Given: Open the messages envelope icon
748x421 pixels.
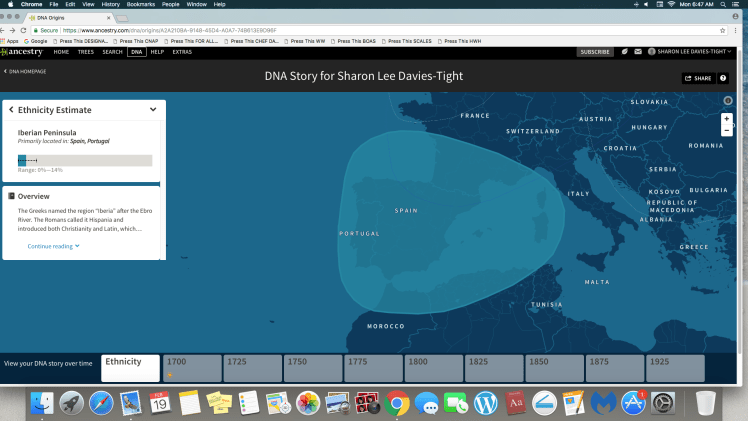Looking at the screenshot, I should point(637,51).
